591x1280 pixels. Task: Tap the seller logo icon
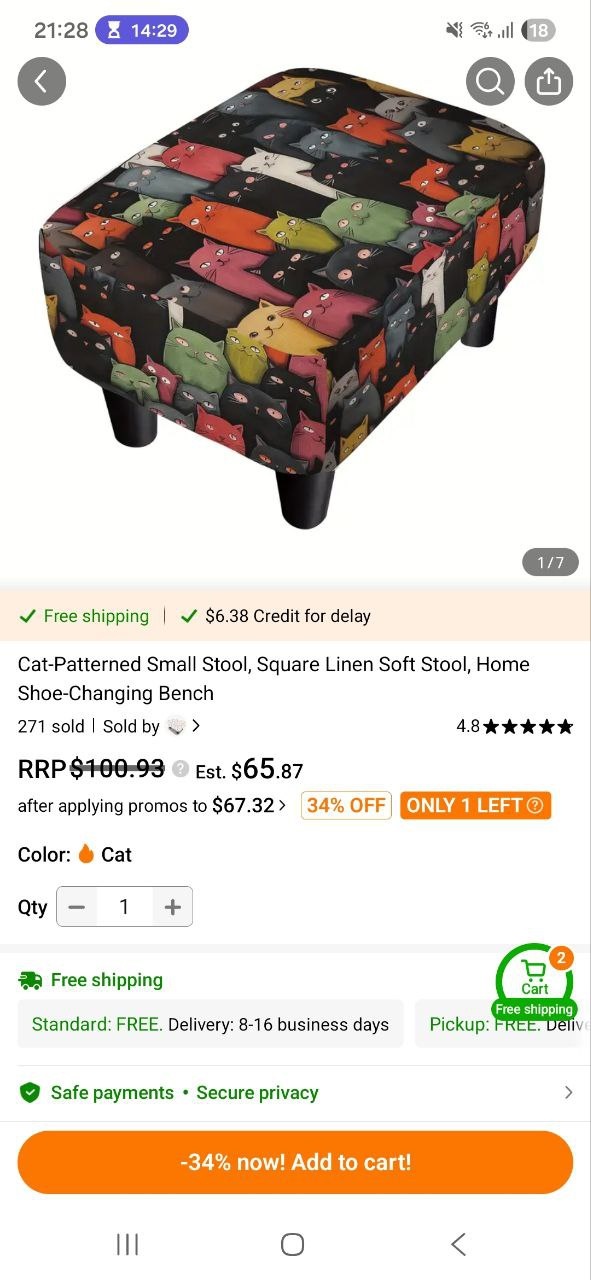pyautogui.click(x=176, y=726)
